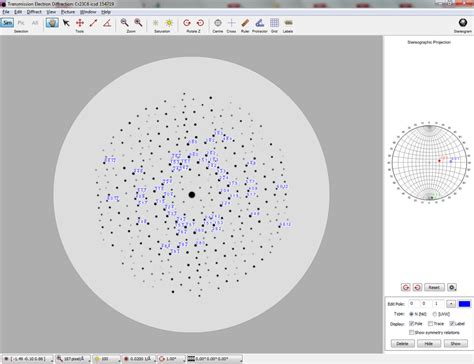Increase saturation with the bright sun icon
Screen dimensions: 474x364
pyautogui.click(x=169, y=23)
